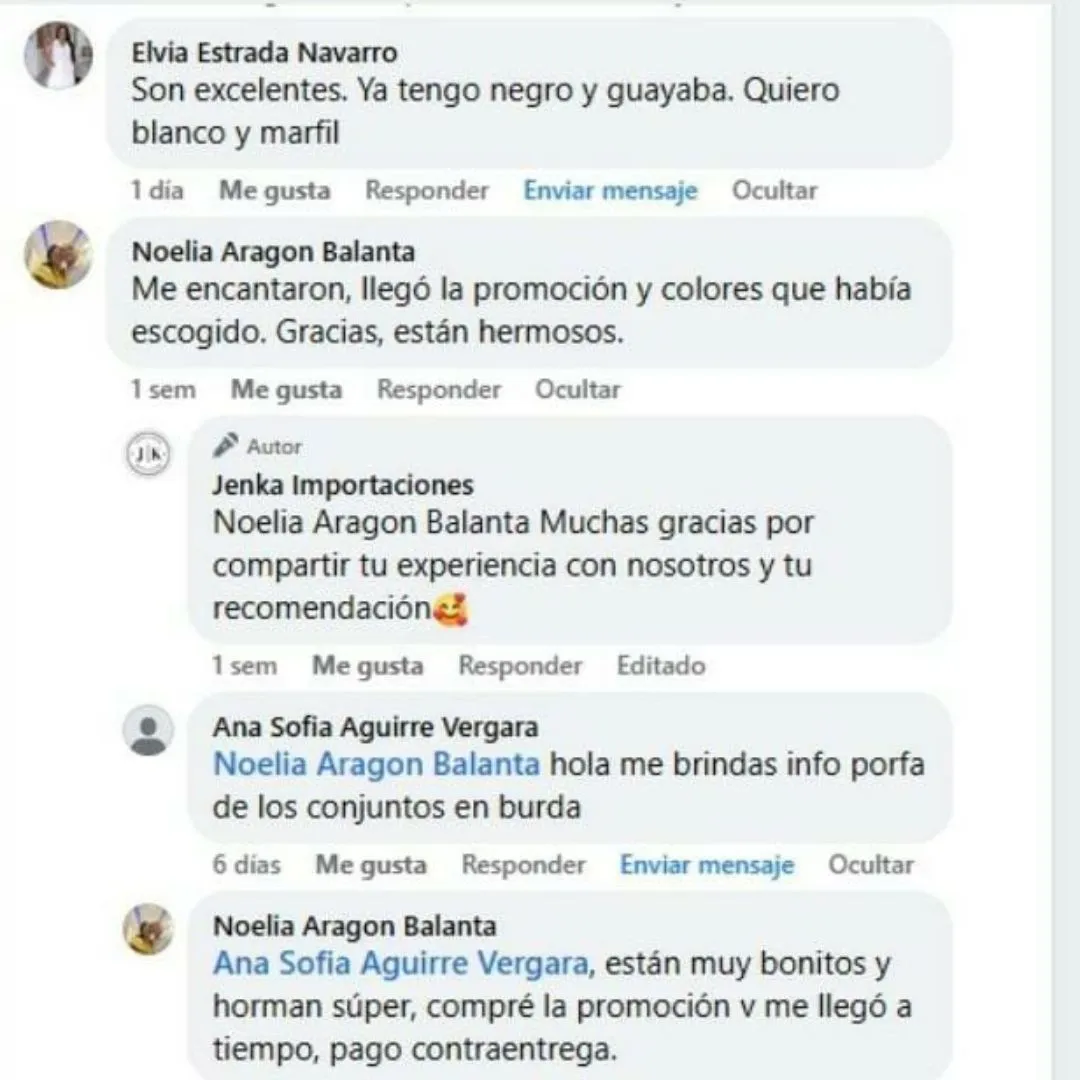The width and height of the screenshot is (1080, 1080).
Task: Like Elvia Estrada Navarro's comment
Action: (275, 190)
